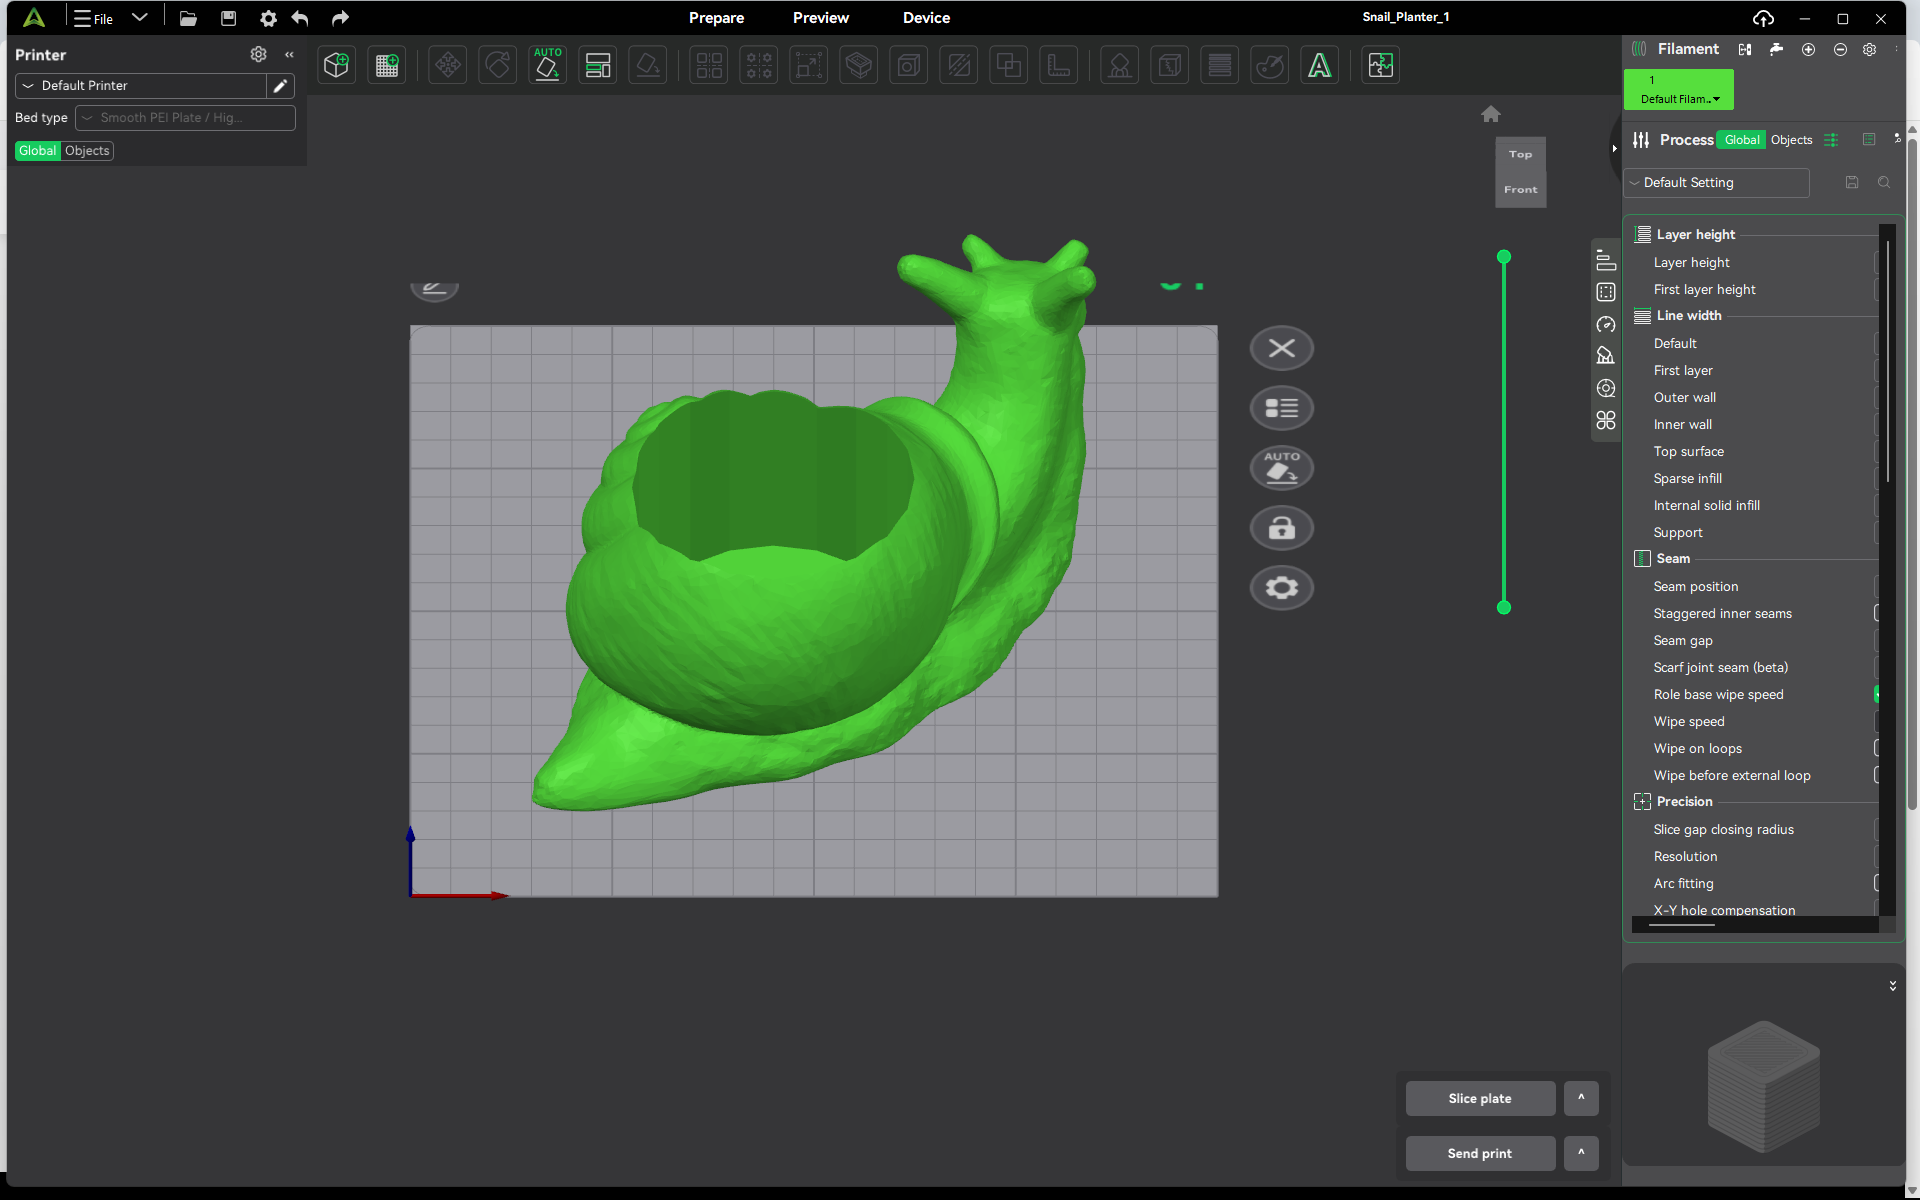The width and height of the screenshot is (1920, 1200).
Task: Switch to the Preview tab
Action: pos(820,17)
